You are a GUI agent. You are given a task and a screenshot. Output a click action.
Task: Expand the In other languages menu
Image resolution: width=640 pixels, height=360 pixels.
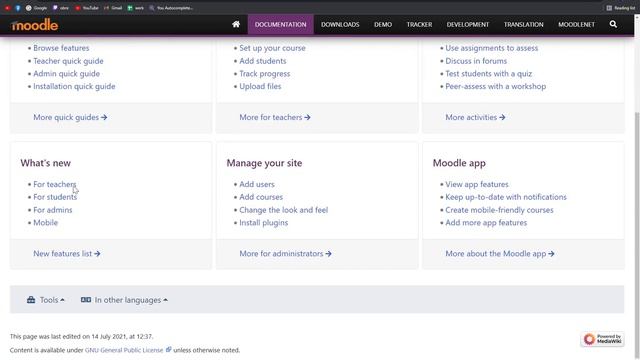(124, 300)
